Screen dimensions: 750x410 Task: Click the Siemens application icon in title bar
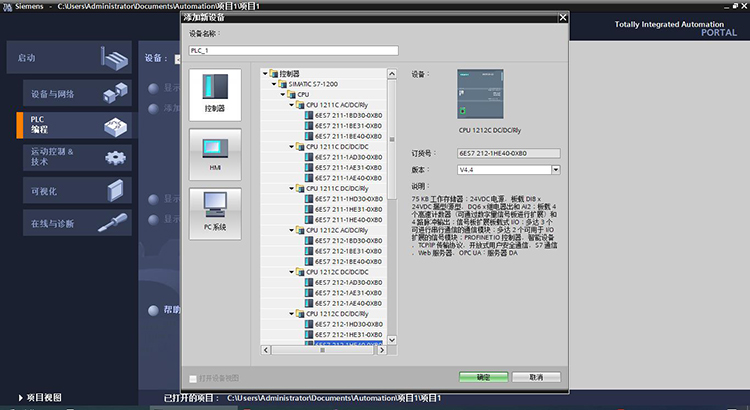[x=7, y=6]
